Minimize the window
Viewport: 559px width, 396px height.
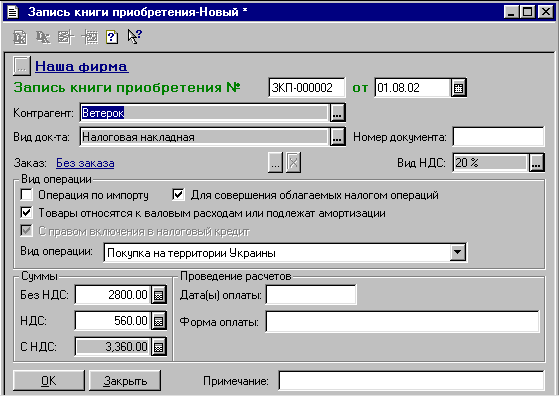coord(511,12)
